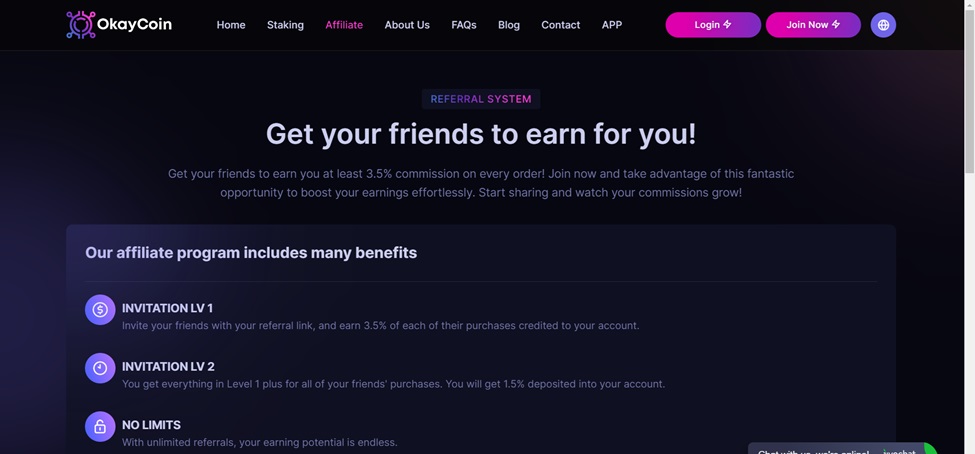This screenshot has height=454, width=975.
Task: Click the Invitation LV 2 clock icon
Action: [x=100, y=368]
